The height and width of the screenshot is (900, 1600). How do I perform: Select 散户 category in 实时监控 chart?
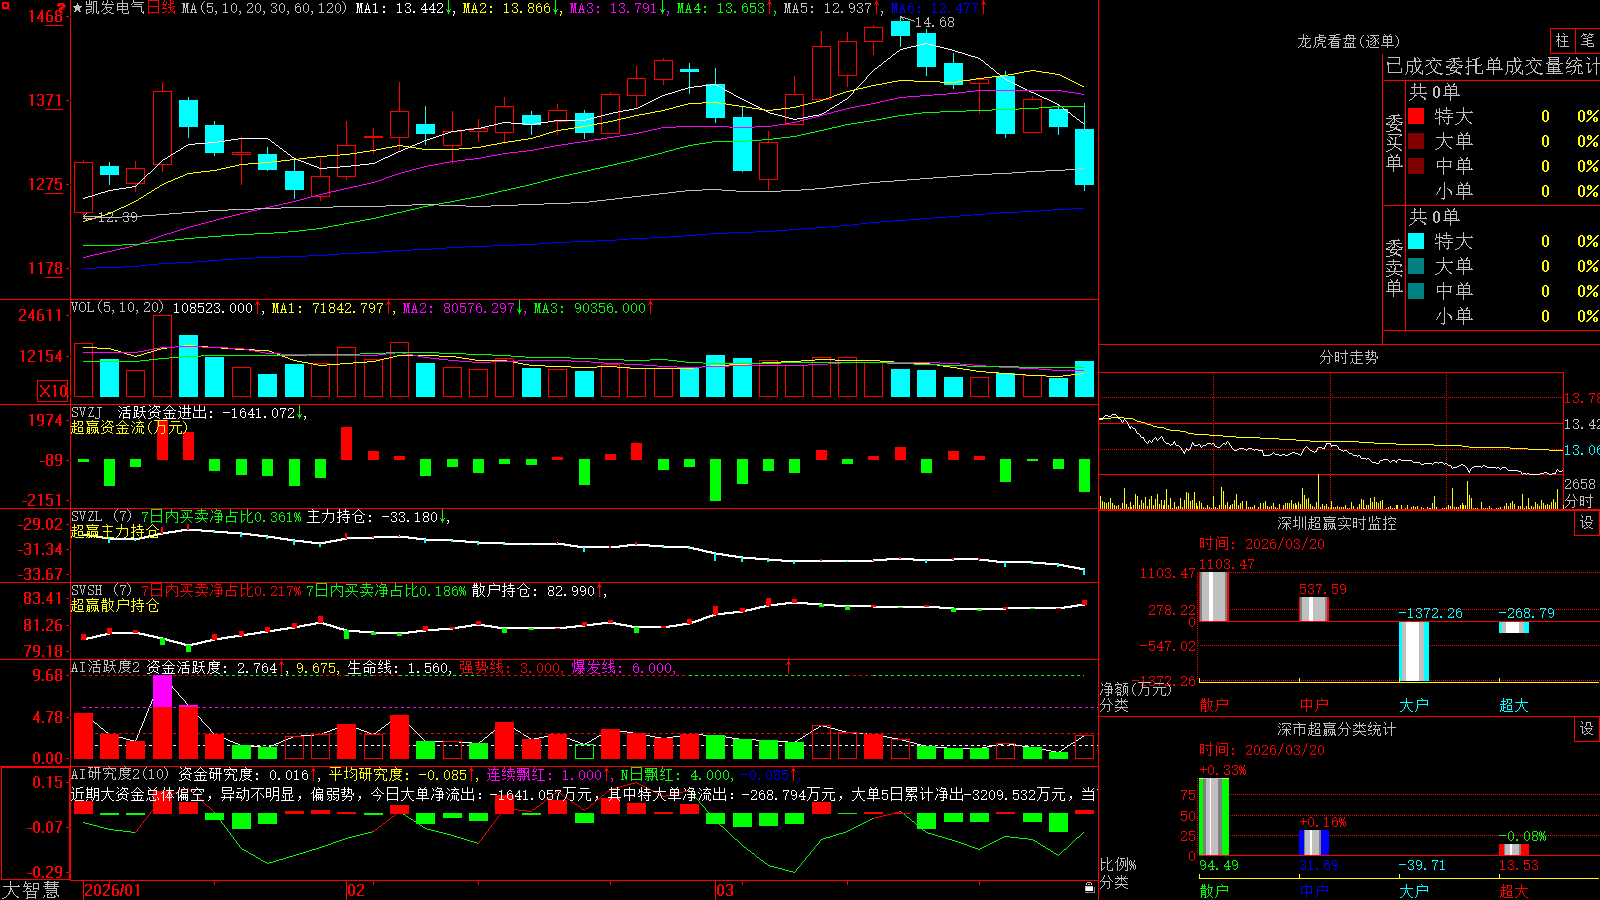pyautogui.click(x=1214, y=705)
